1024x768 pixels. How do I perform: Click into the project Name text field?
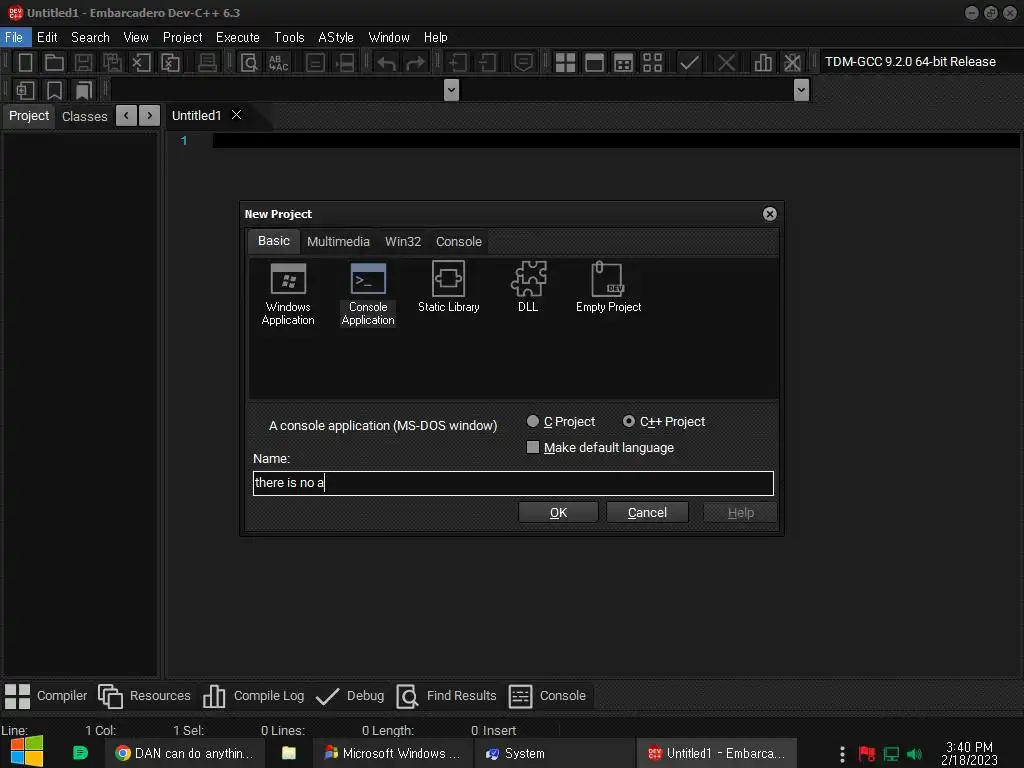coord(513,483)
